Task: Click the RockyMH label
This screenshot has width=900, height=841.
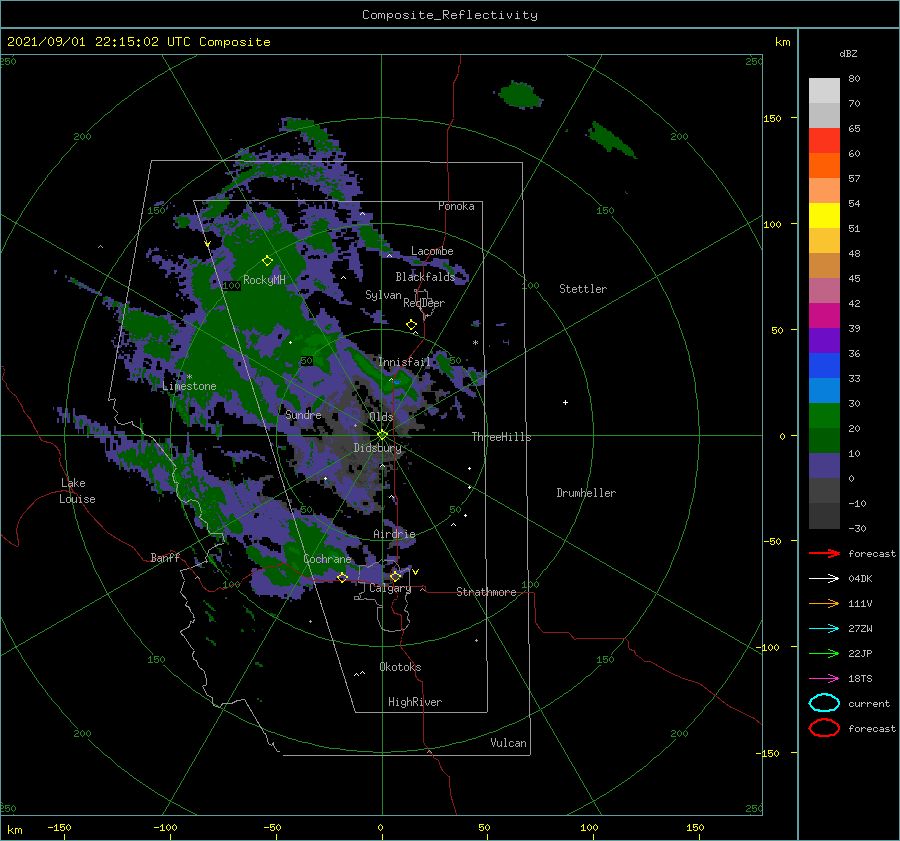Action: click(x=264, y=280)
